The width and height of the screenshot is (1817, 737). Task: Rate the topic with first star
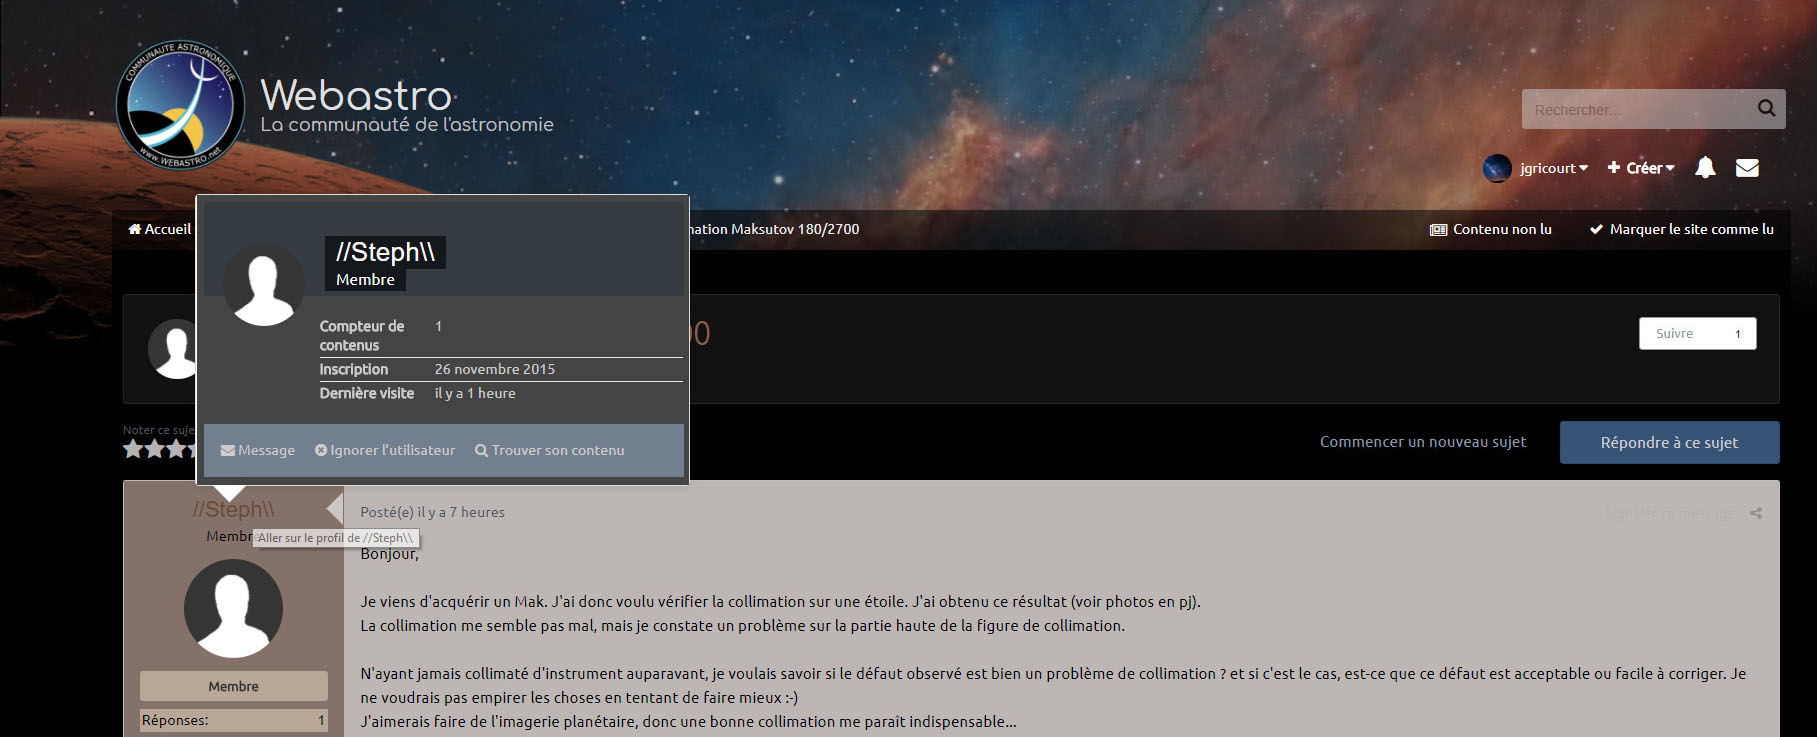pos(133,449)
